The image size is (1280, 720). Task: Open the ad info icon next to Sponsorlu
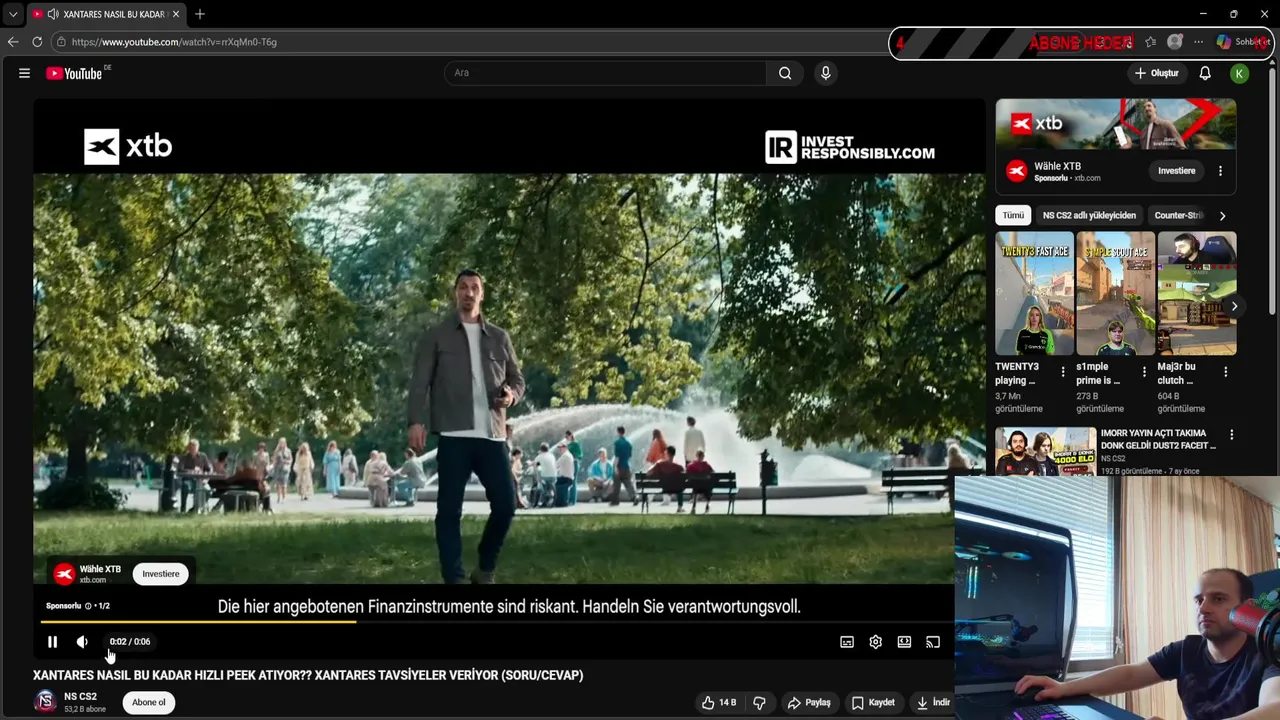[88, 606]
